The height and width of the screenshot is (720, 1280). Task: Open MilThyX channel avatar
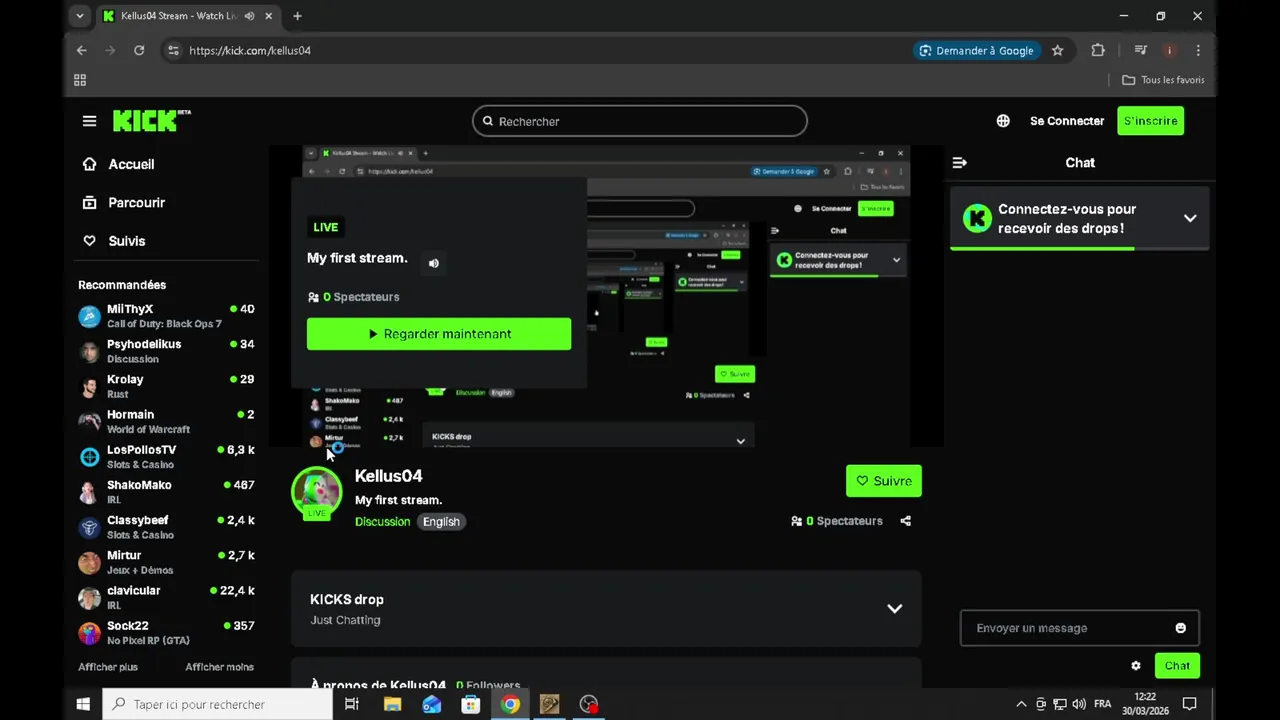(90, 316)
